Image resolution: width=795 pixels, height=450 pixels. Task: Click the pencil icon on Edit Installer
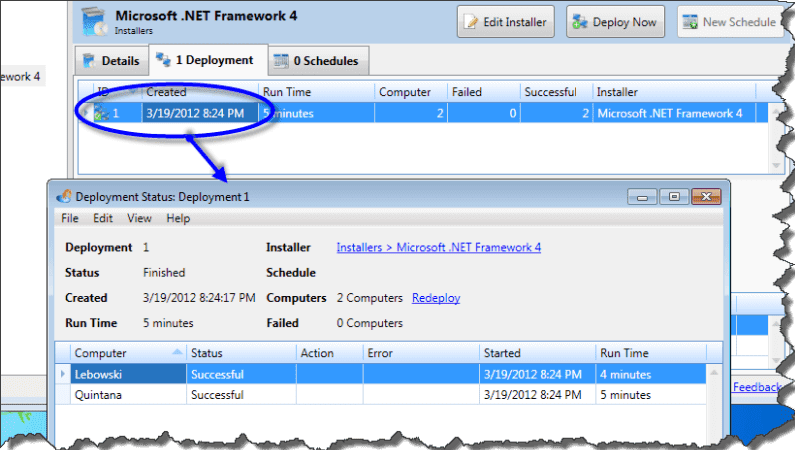pyautogui.click(x=471, y=22)
